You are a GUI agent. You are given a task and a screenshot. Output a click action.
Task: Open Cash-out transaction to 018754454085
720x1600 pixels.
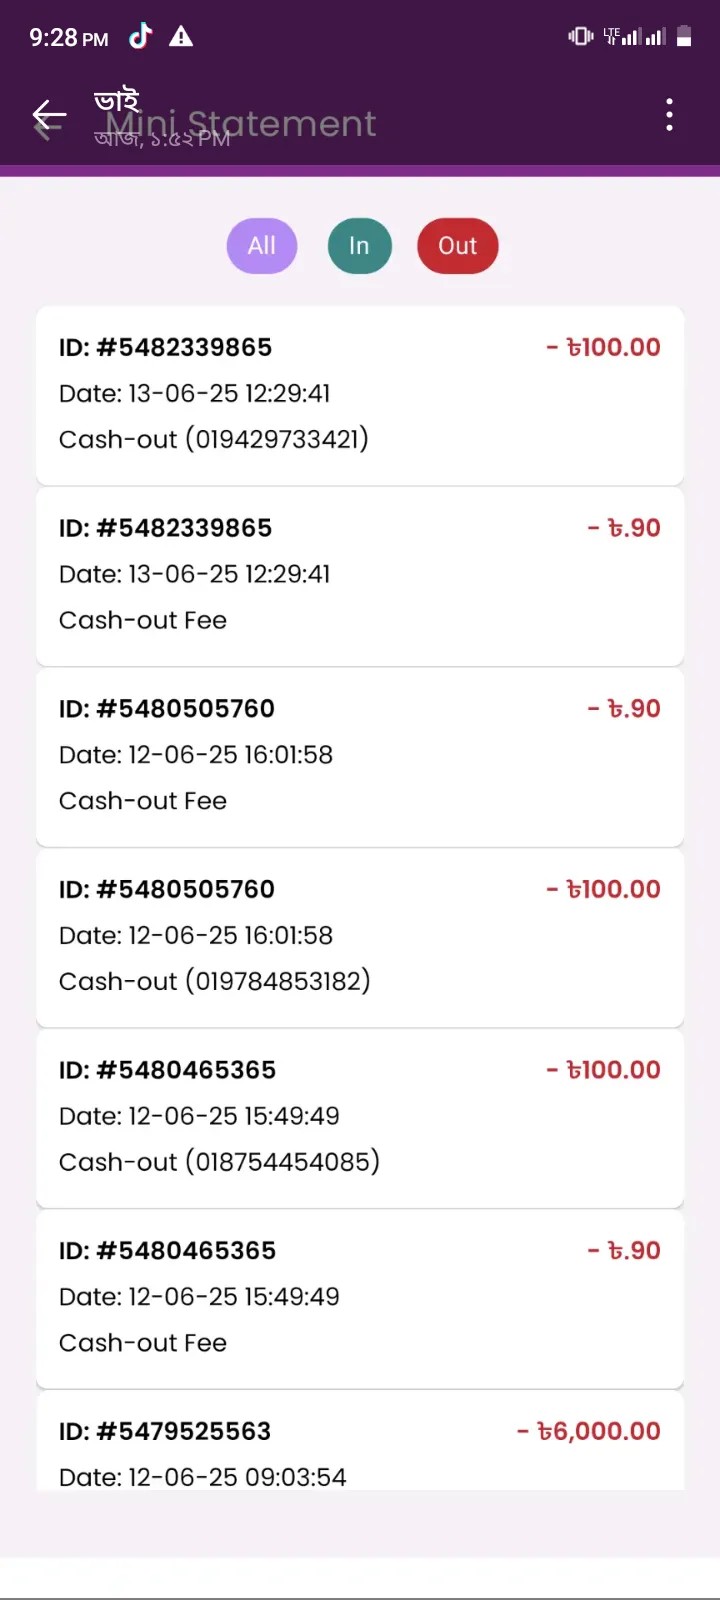pyautogui.click(x=360, y=1118)
